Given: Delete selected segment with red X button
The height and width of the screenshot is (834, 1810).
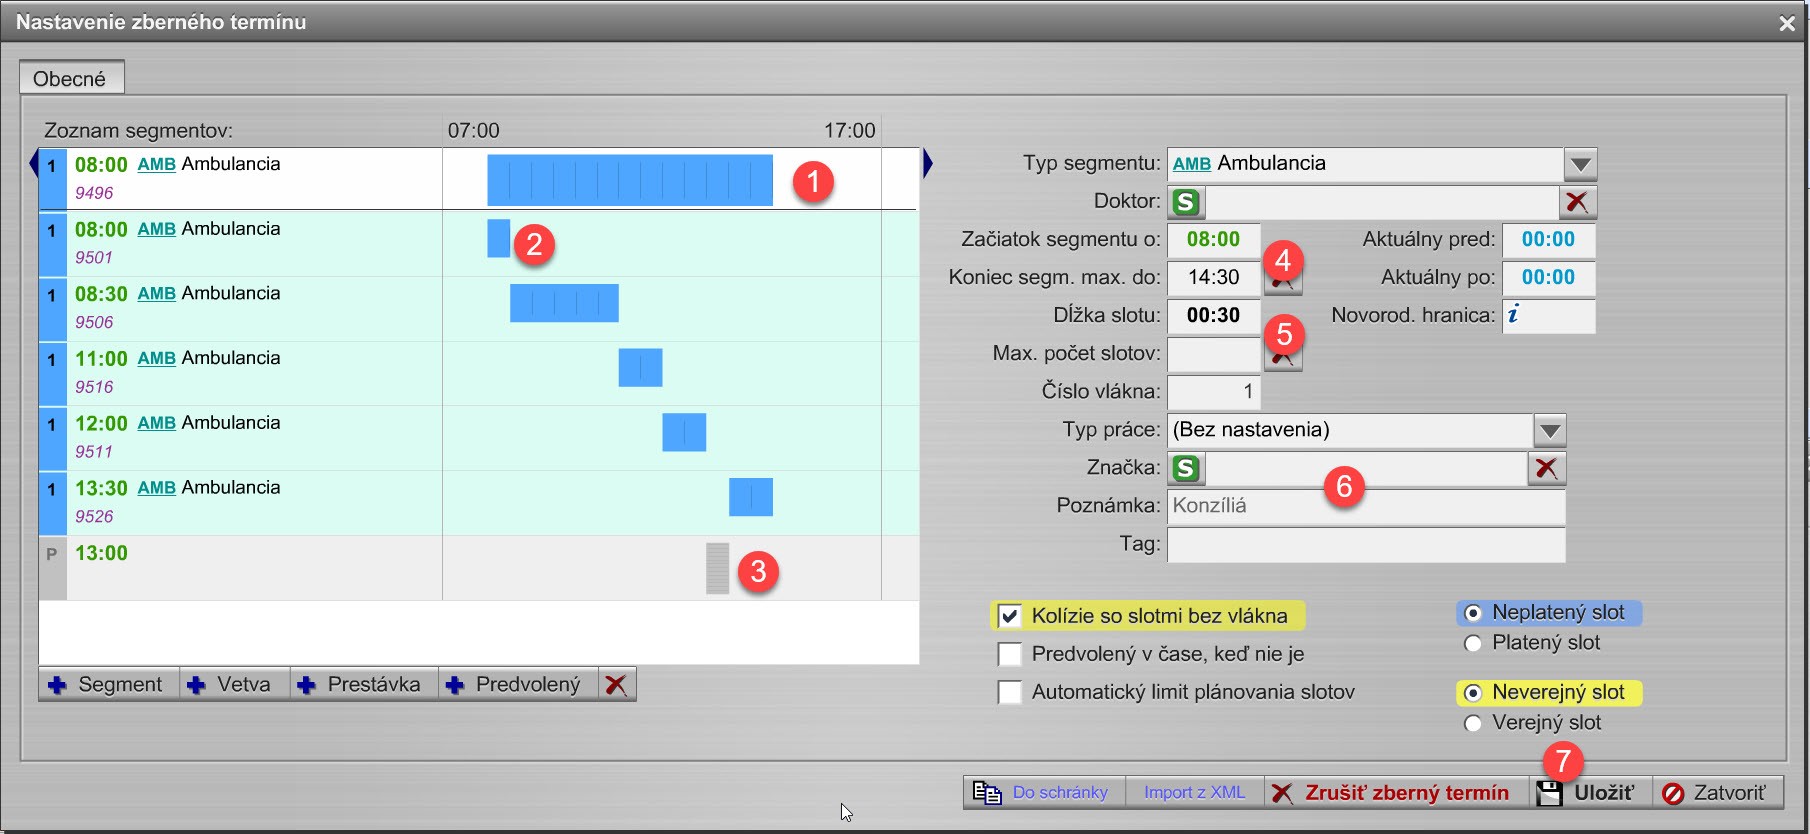Looking at the screenshot, I should (x=616, y=685).
